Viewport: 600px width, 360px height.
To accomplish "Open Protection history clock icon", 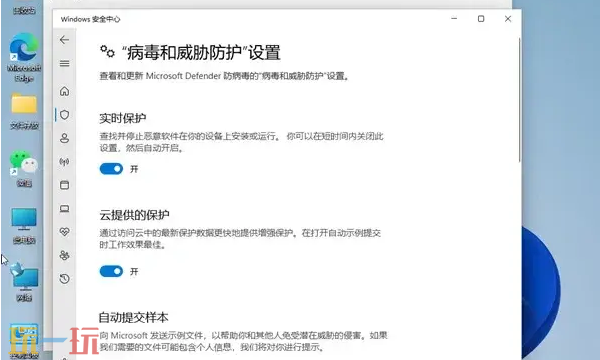I will 64,279.
